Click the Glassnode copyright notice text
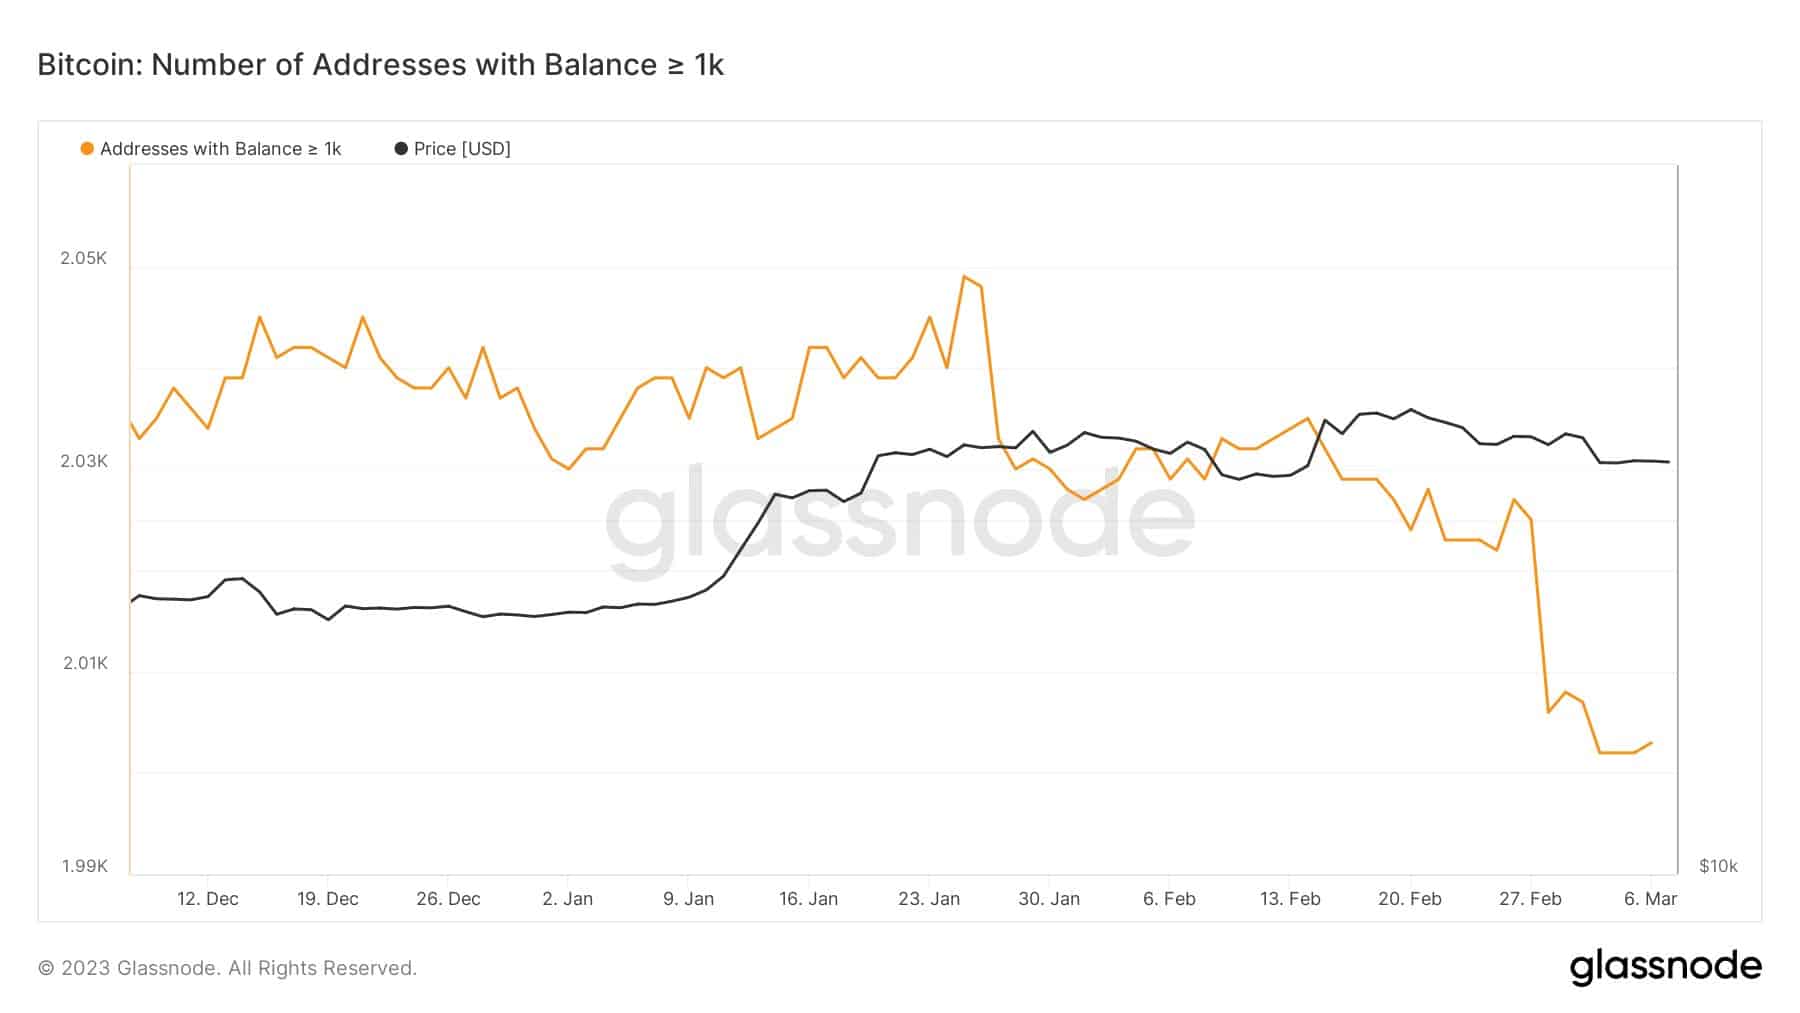The image size is (1800, 1013). coord(227,968)
